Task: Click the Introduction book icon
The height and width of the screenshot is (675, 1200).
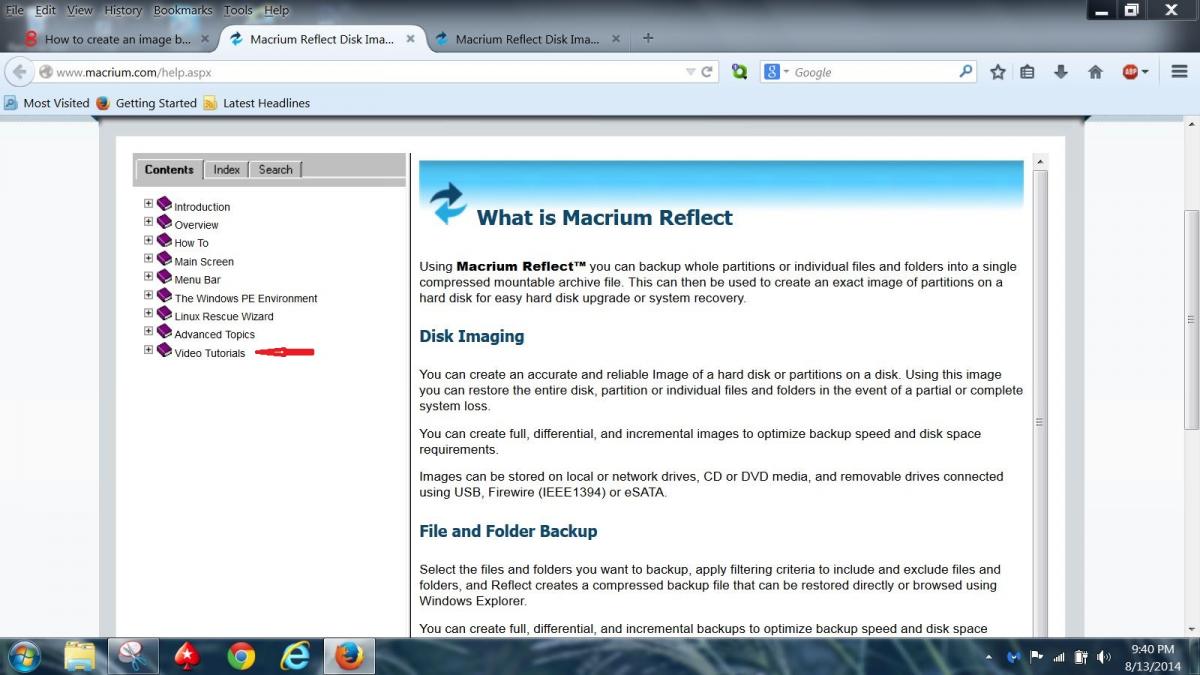Action: [164, 204]
